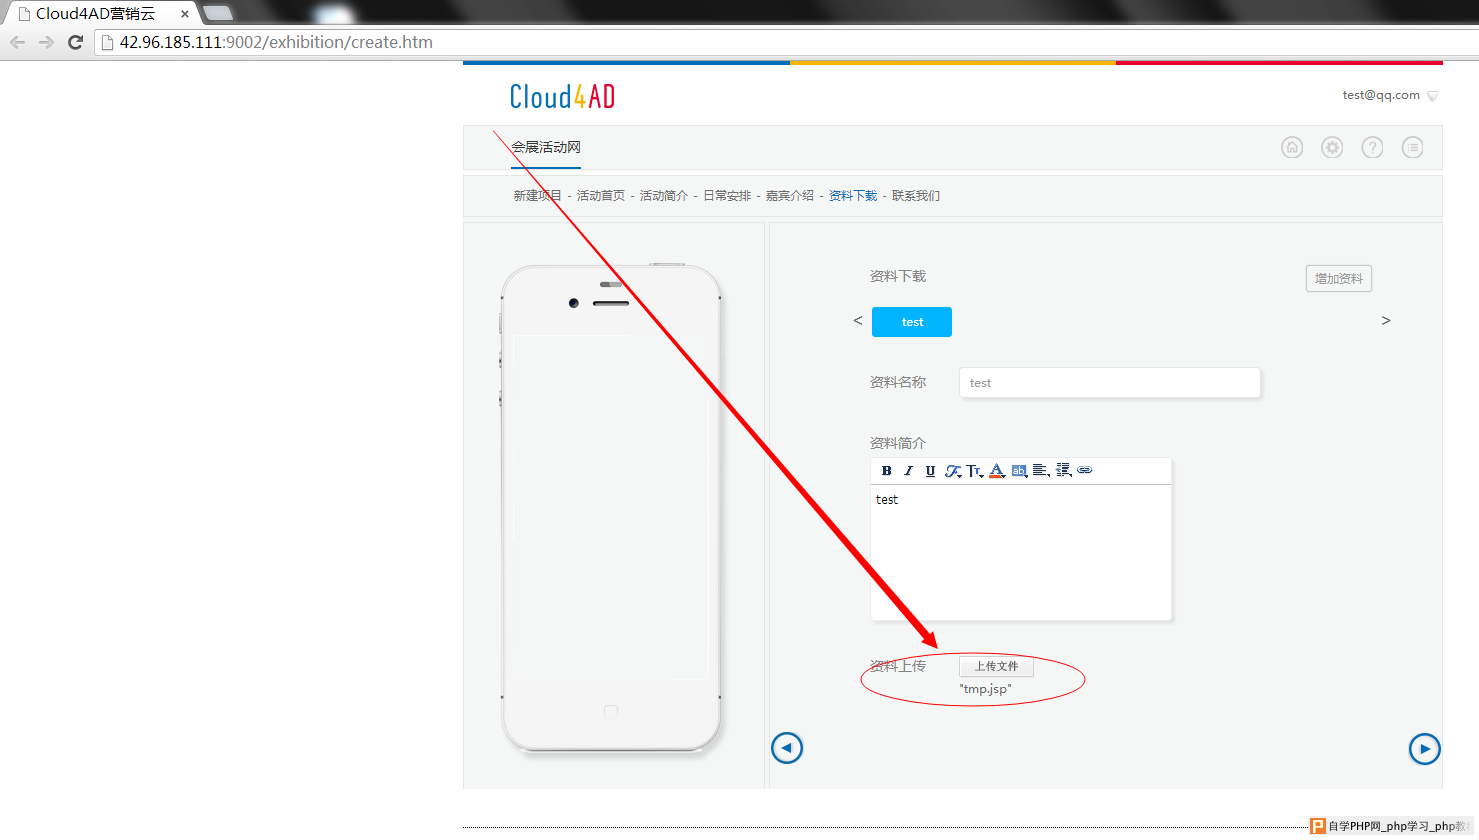Close the Cloud4AD营销云 browser tab

(x=185, y=14)
